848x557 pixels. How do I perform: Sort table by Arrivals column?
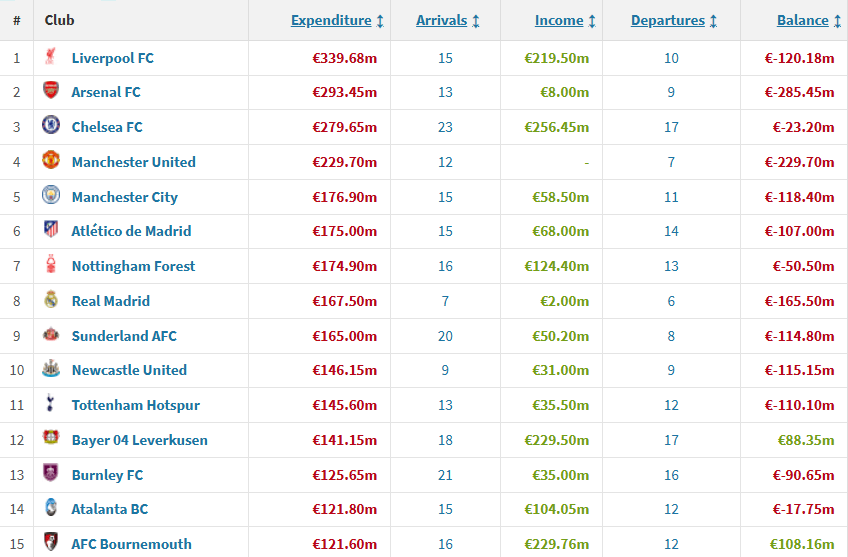pos(441,20)
